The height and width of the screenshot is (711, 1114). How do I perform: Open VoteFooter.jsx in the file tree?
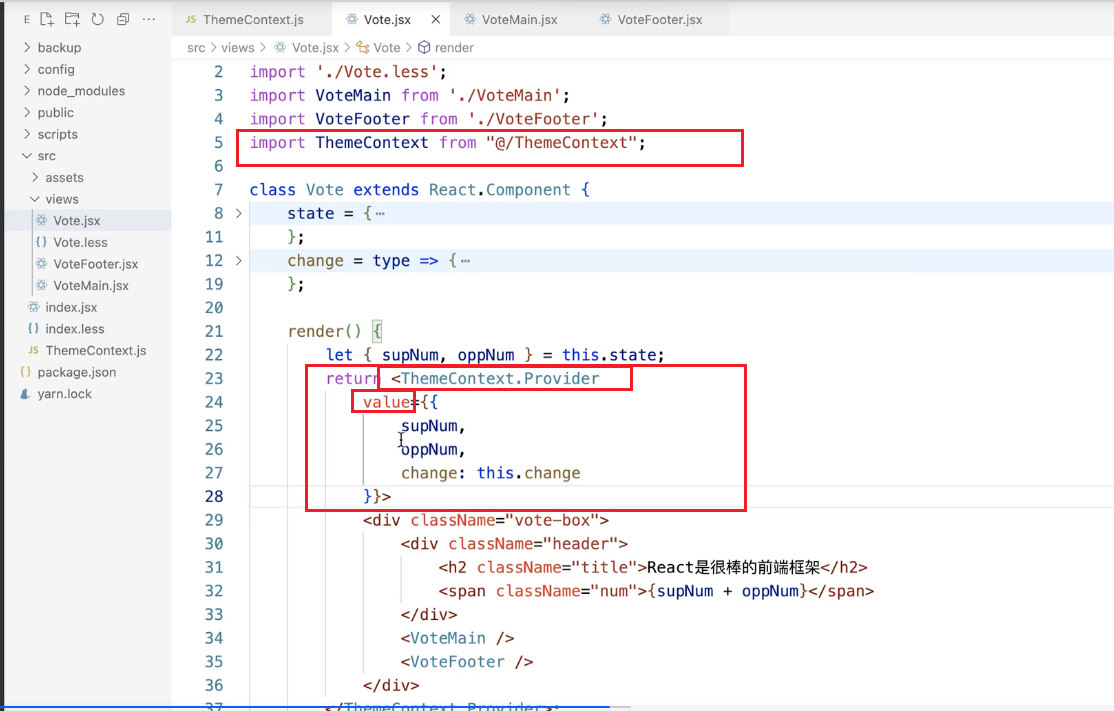pos(95,264)
